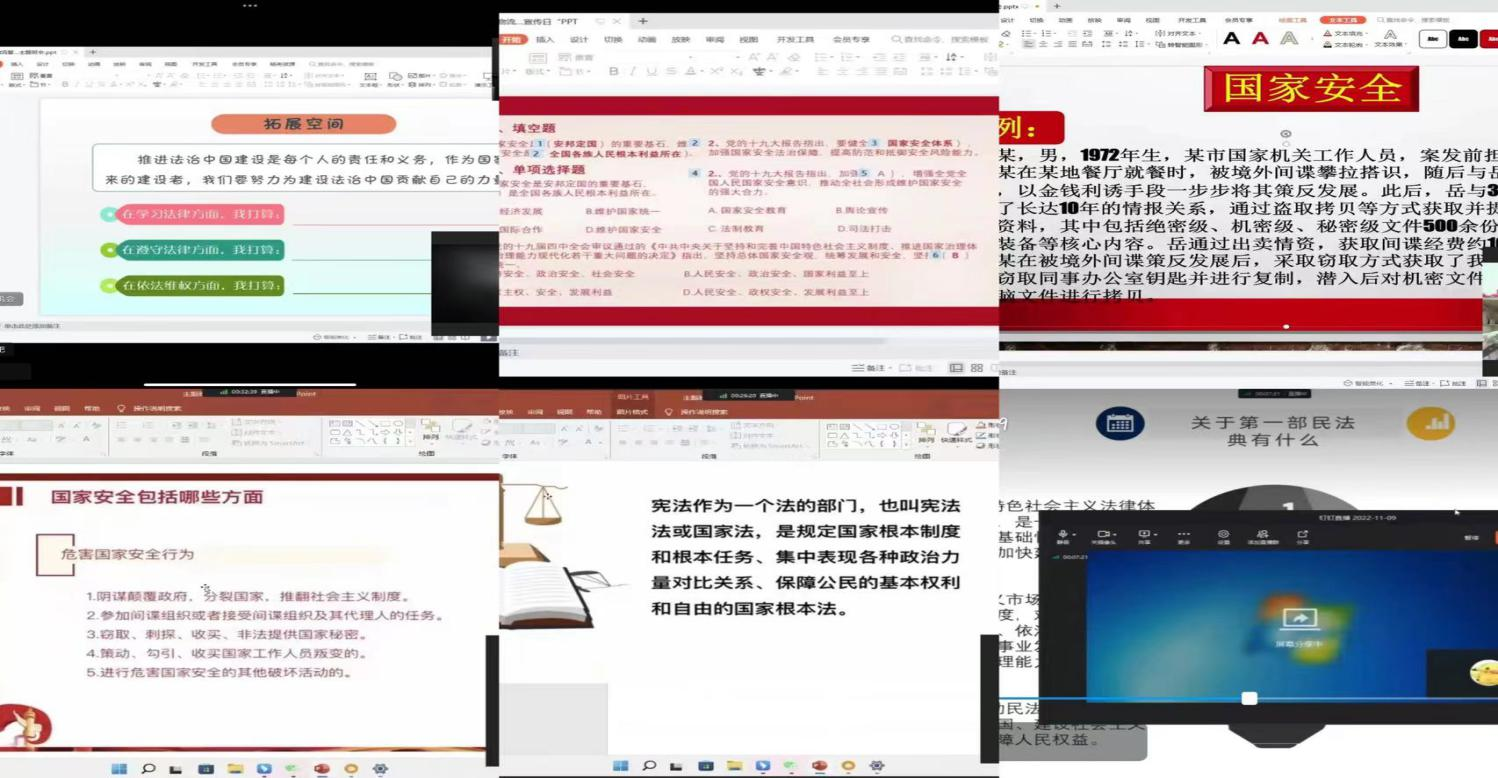Screen dimensions: 1498x778
Task: Click the blue calendar icon on the 民法典 slide
Action: 1120,423
